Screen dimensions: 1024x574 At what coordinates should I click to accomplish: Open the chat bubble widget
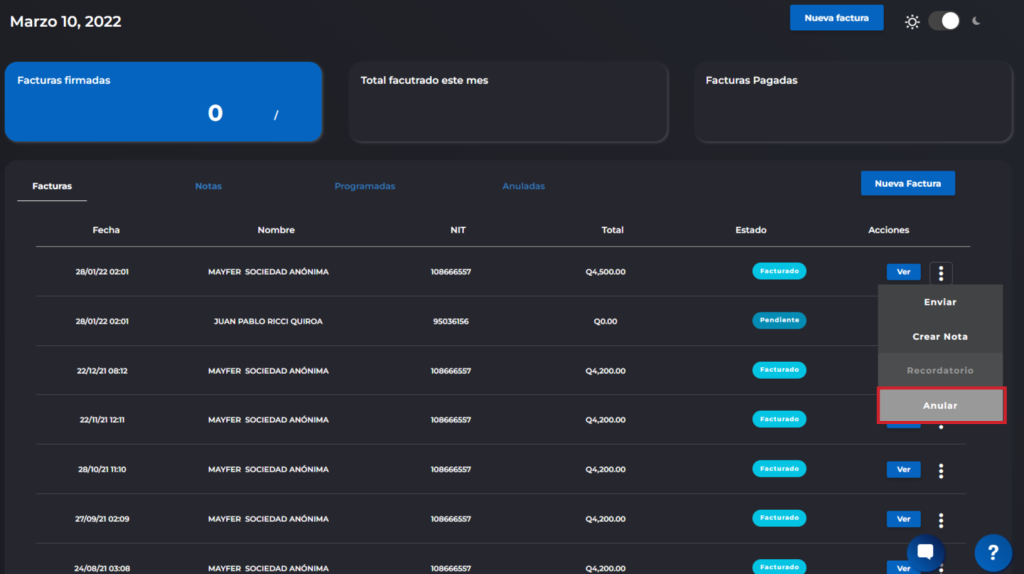925,552
